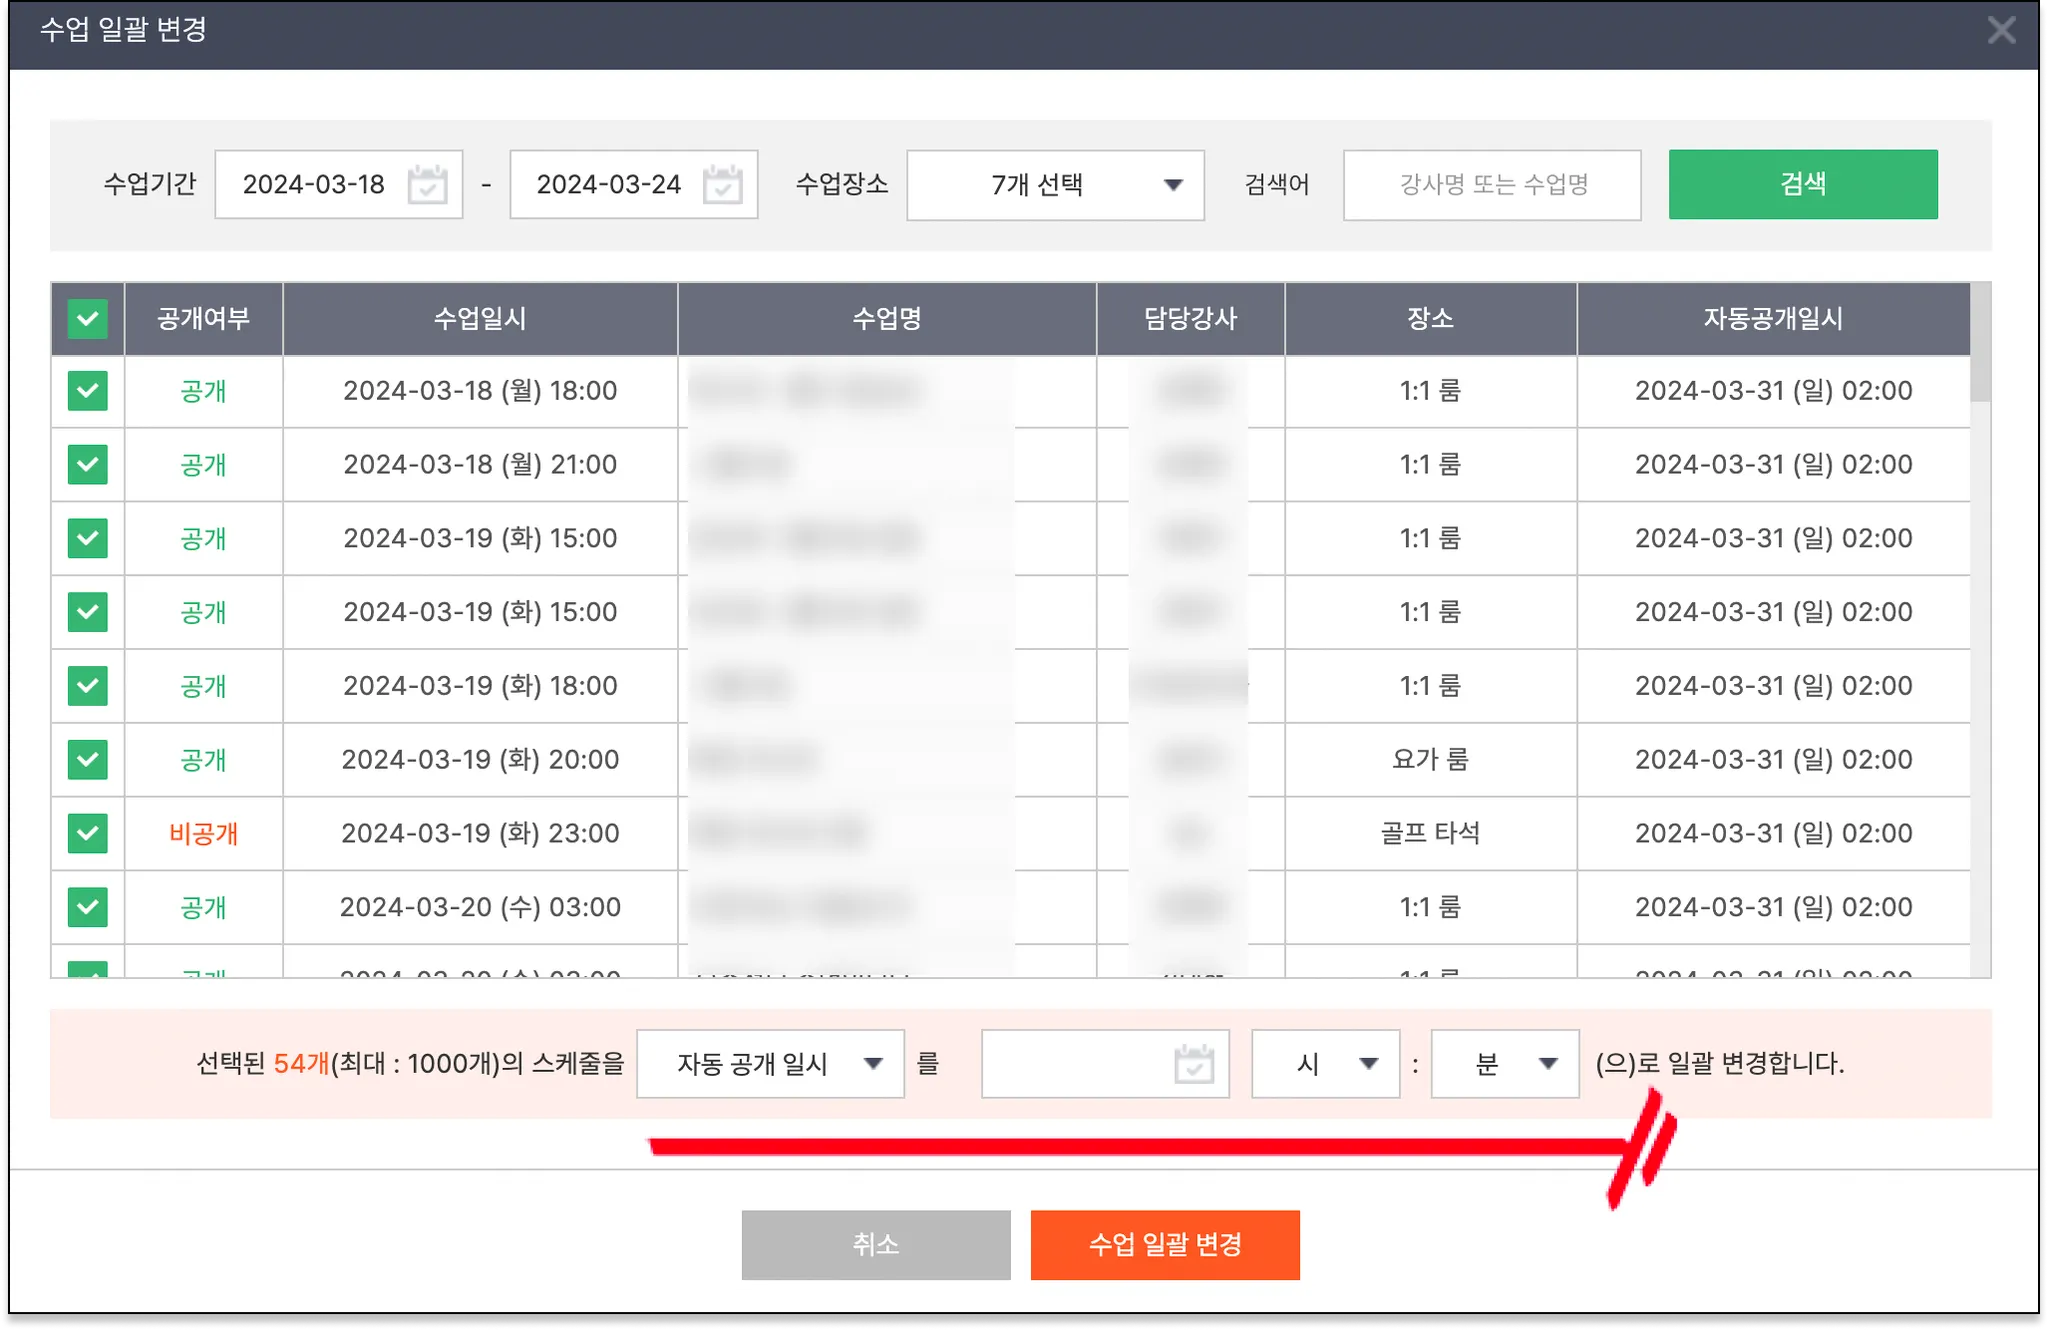2048x1330 pixels.
Task: Open end date calendar icon
Action: (722, 184)
